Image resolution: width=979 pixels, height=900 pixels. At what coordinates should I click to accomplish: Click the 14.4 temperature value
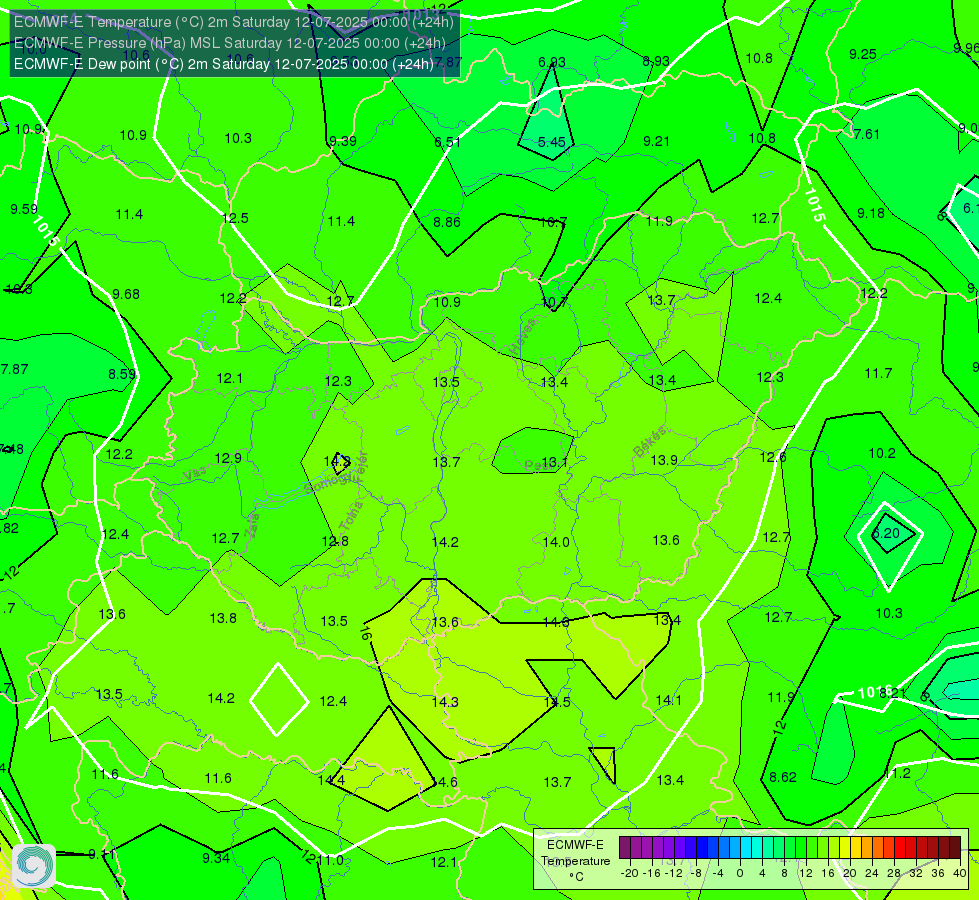click(331, 781)
